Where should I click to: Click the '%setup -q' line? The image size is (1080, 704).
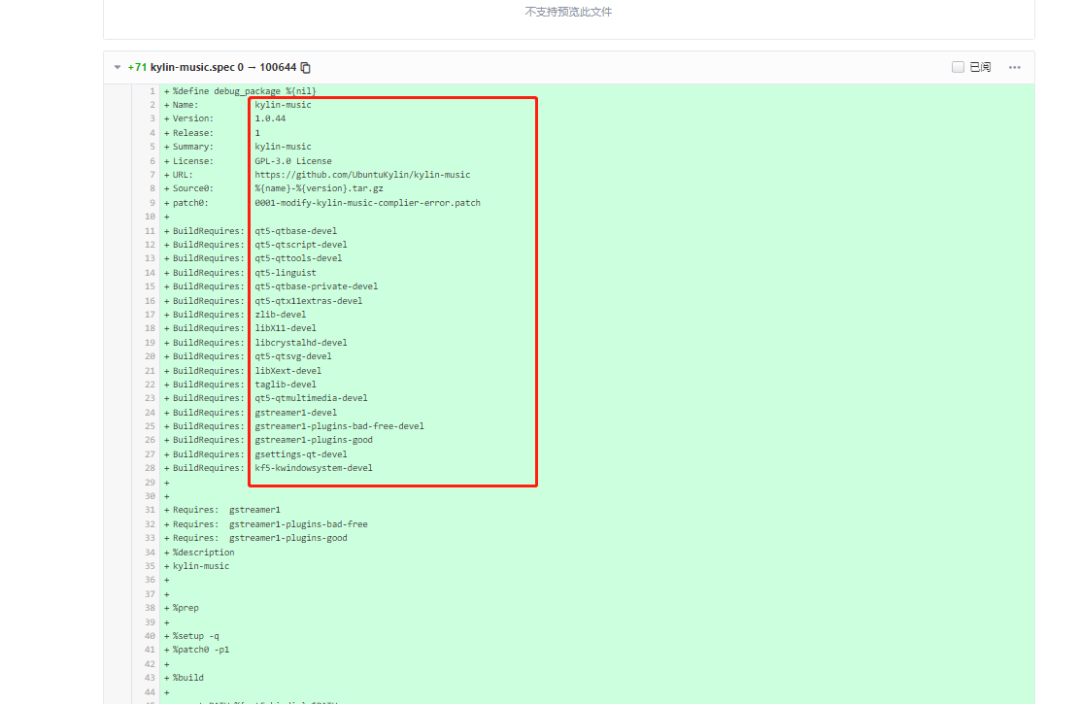196,636
